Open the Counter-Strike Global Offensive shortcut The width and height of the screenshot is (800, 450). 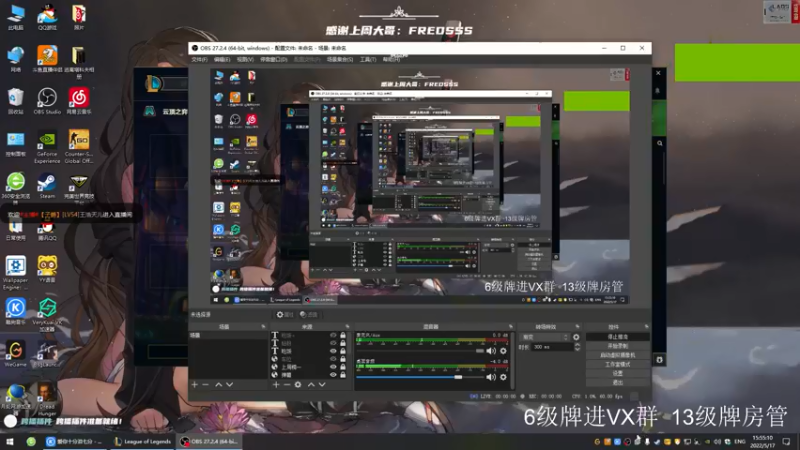(79, 146)
